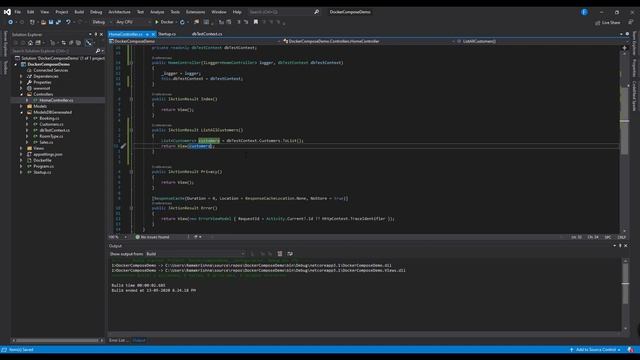The width and height of the screenshot is (640, 360).
Task: Click the notifications icon in status bar
Action: [631, 350]
